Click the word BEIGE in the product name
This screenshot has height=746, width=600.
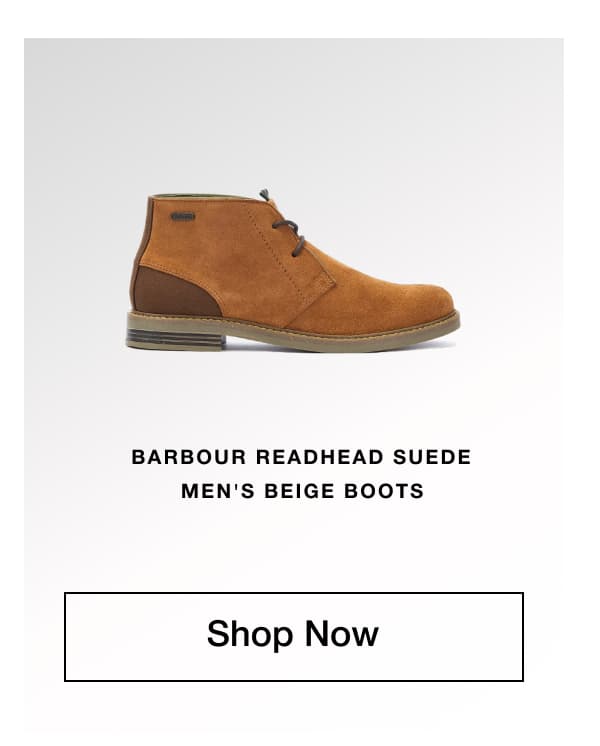tap(299, 491)
